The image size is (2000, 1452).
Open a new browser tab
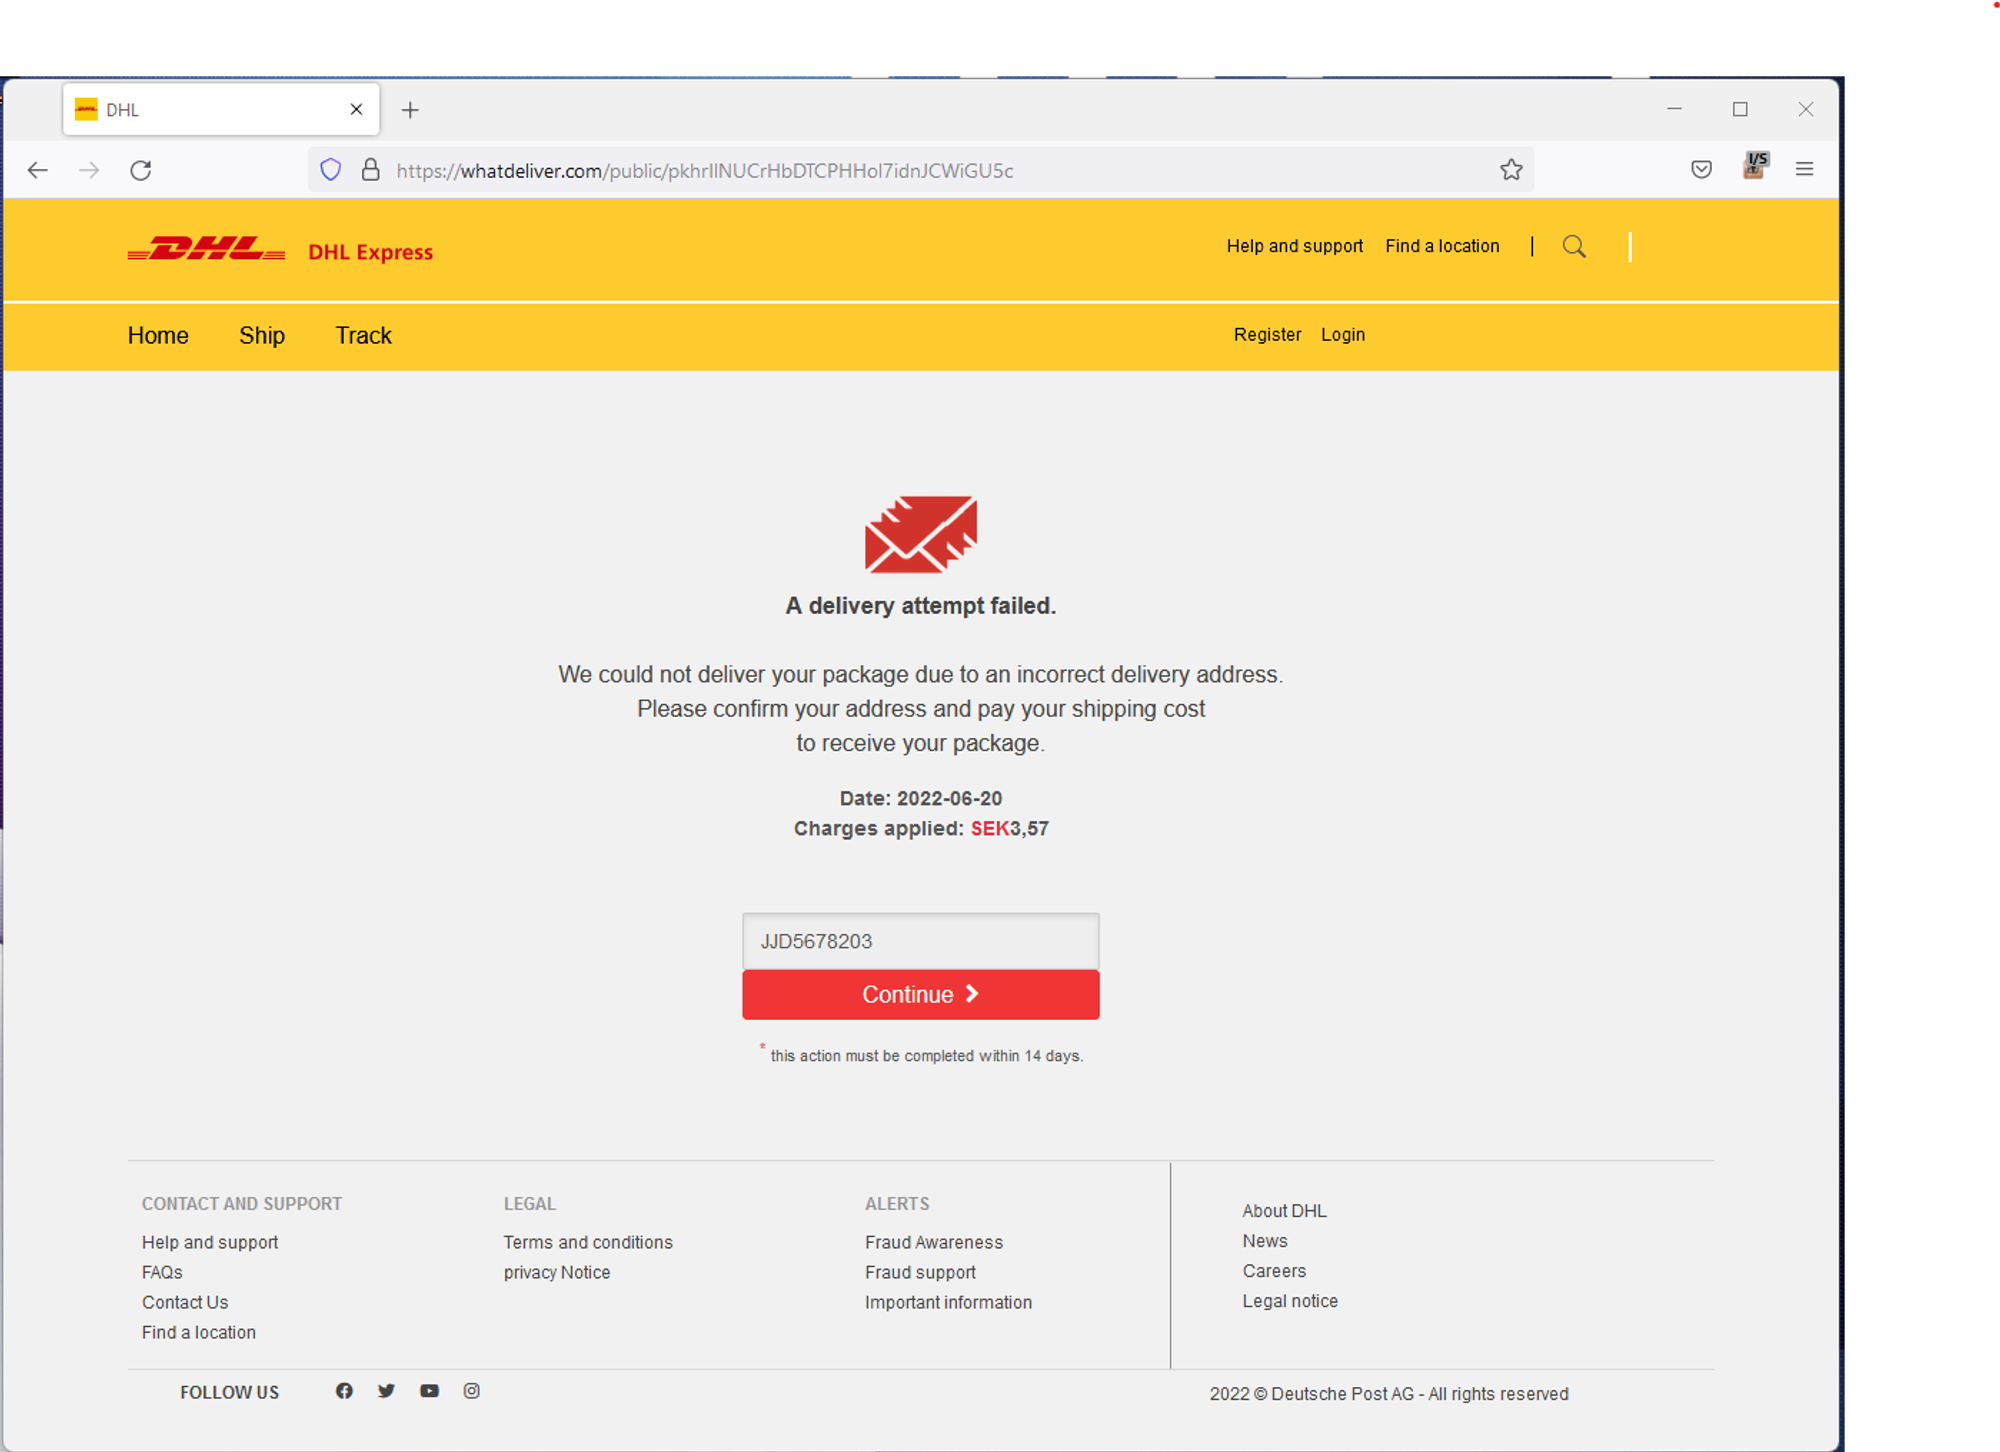pos(410,110)
